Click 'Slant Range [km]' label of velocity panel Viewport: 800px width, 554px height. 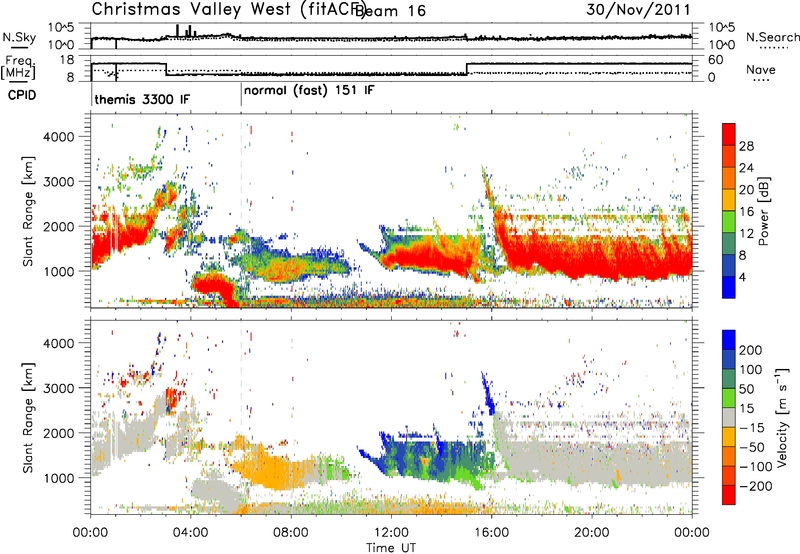[28, 417]
